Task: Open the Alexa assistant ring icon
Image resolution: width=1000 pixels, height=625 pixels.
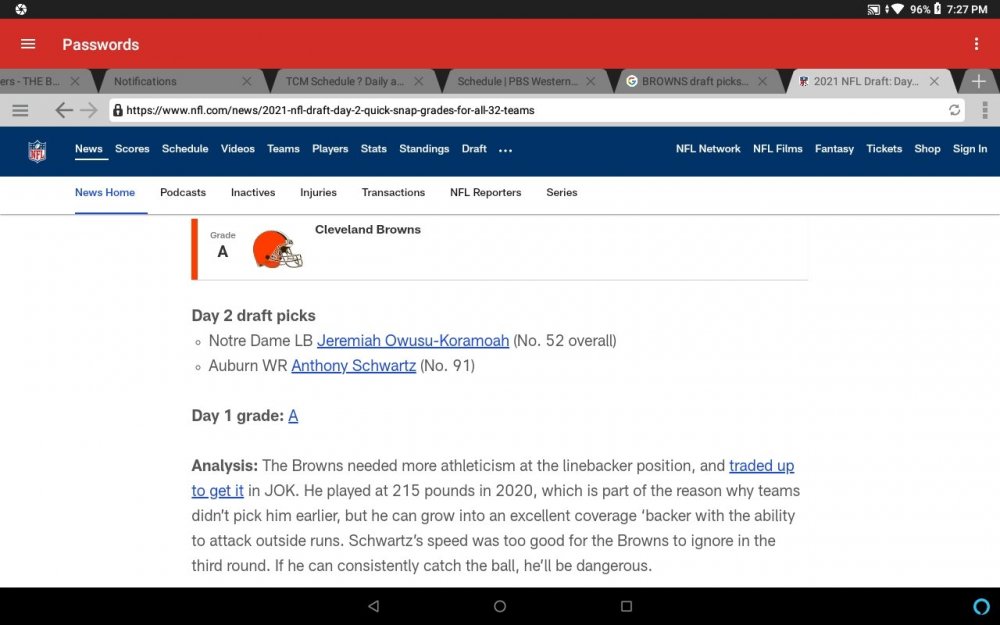Action: [982, 606]
